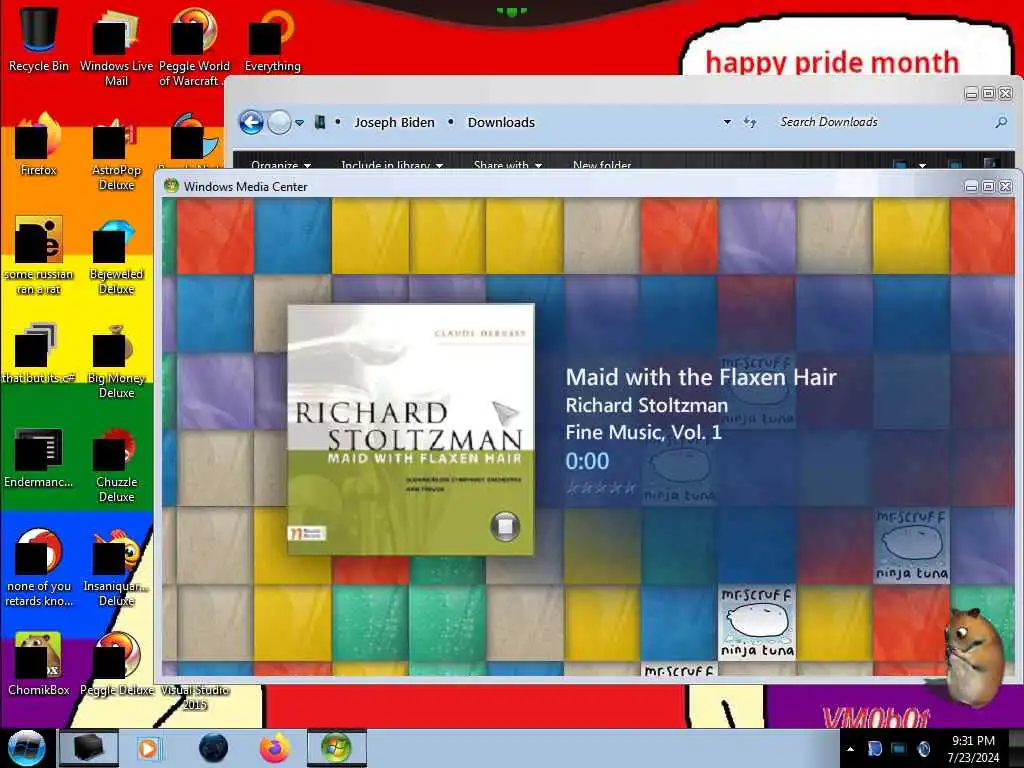Click the 'Fine Music, Vol. 1' album text
The height and width of the screenshot is (768, 1024).
pyautogui.click(x=643, y=432)
